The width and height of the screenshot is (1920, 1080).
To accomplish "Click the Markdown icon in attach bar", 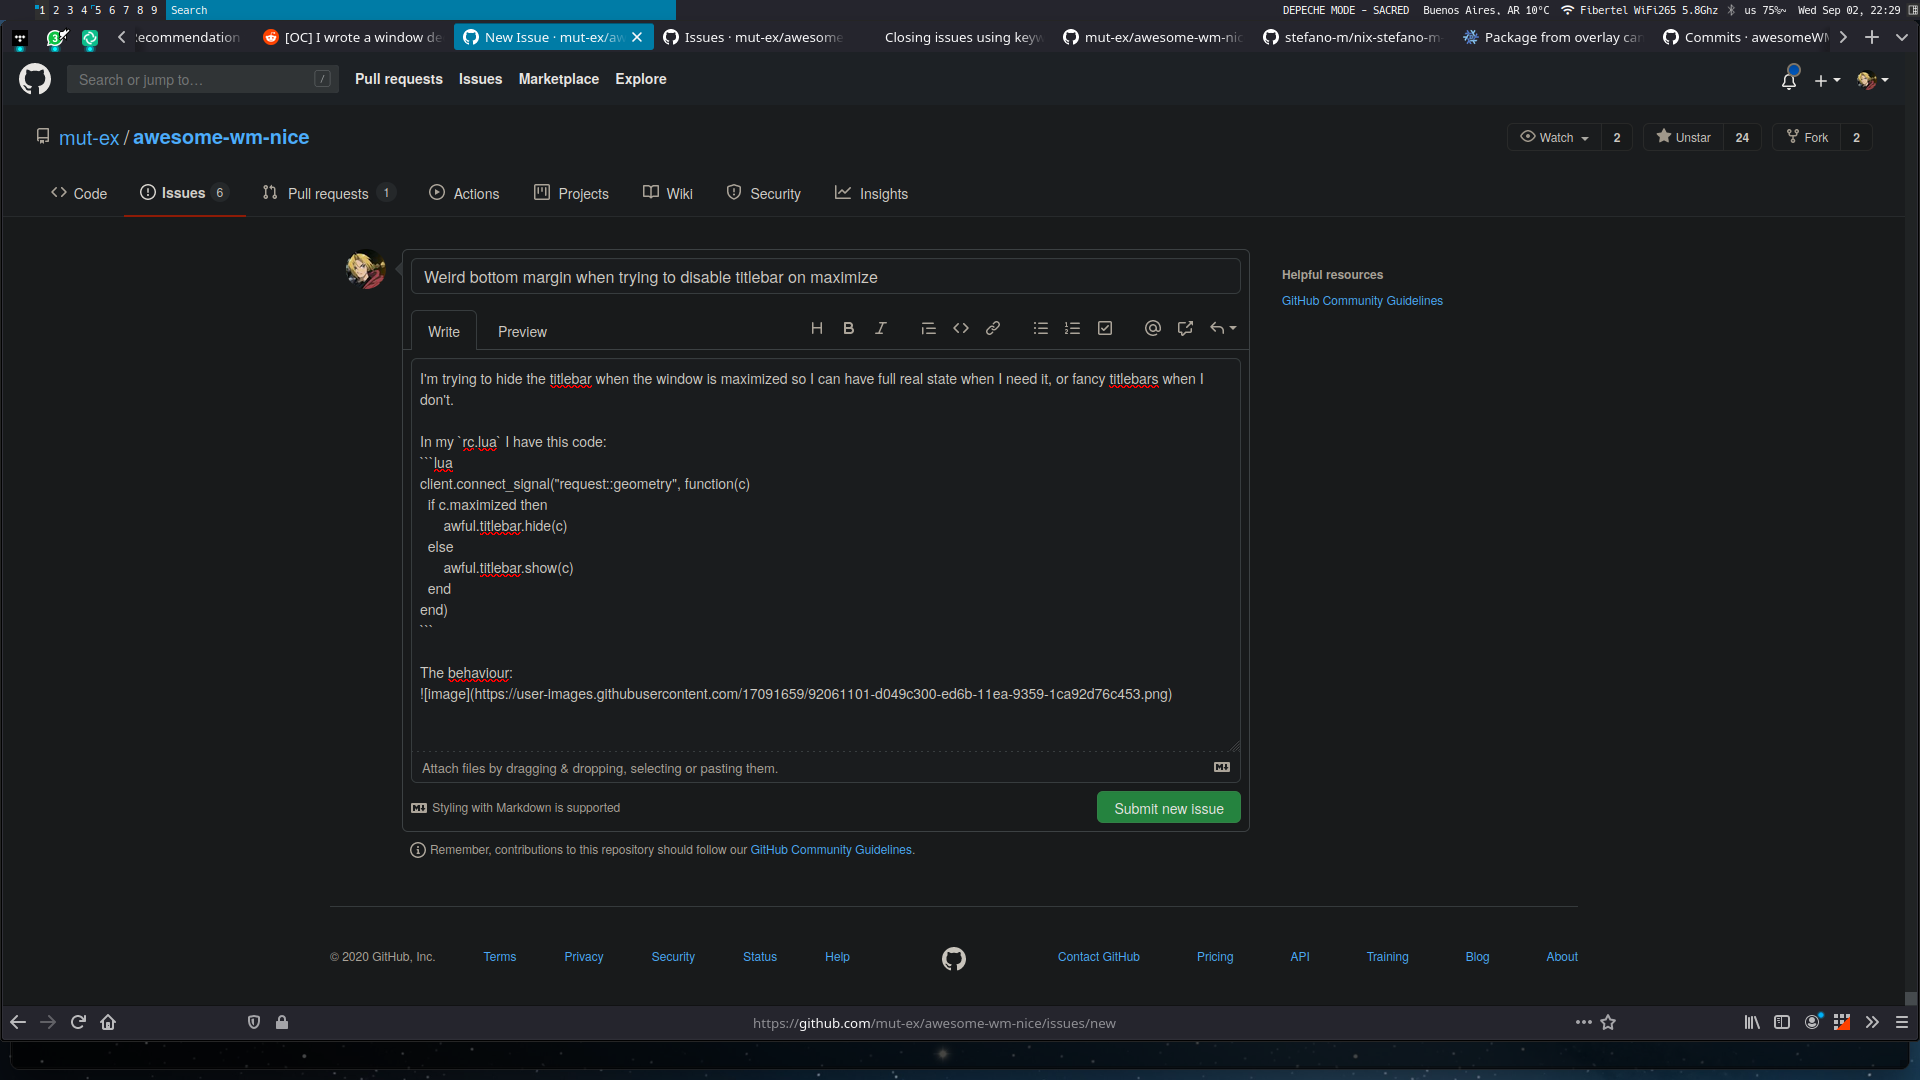I will [1222, 767].
